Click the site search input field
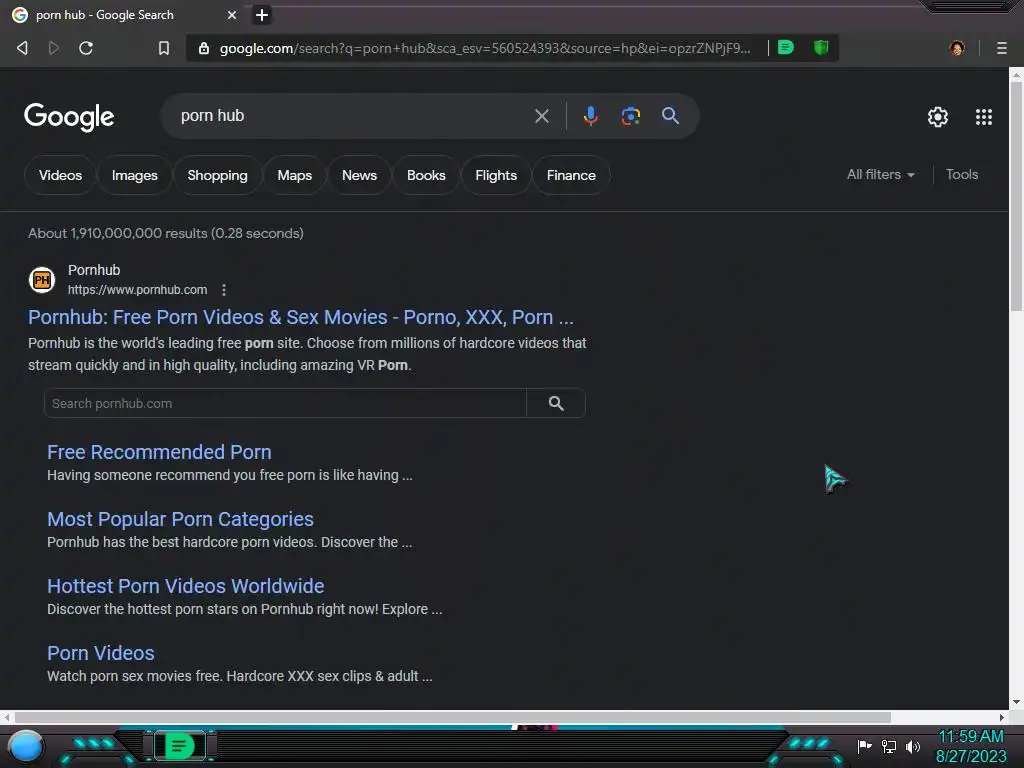Screen dimensions: 1024x768 285,404
